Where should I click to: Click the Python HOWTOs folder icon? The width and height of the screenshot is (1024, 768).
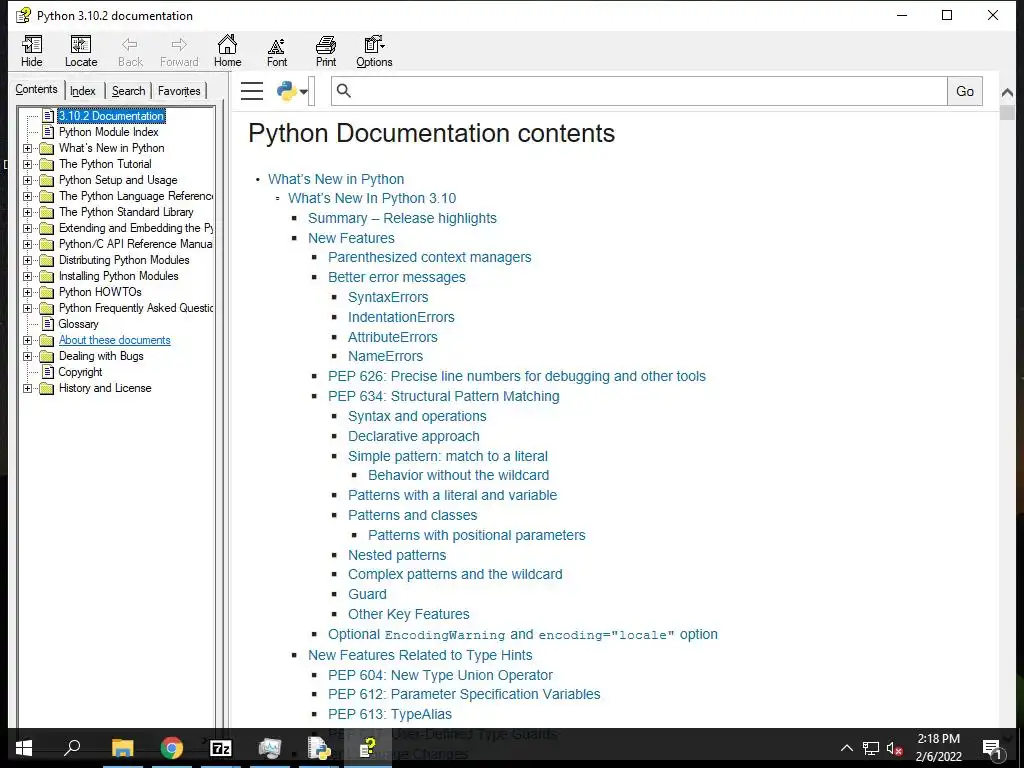(46, 292)
